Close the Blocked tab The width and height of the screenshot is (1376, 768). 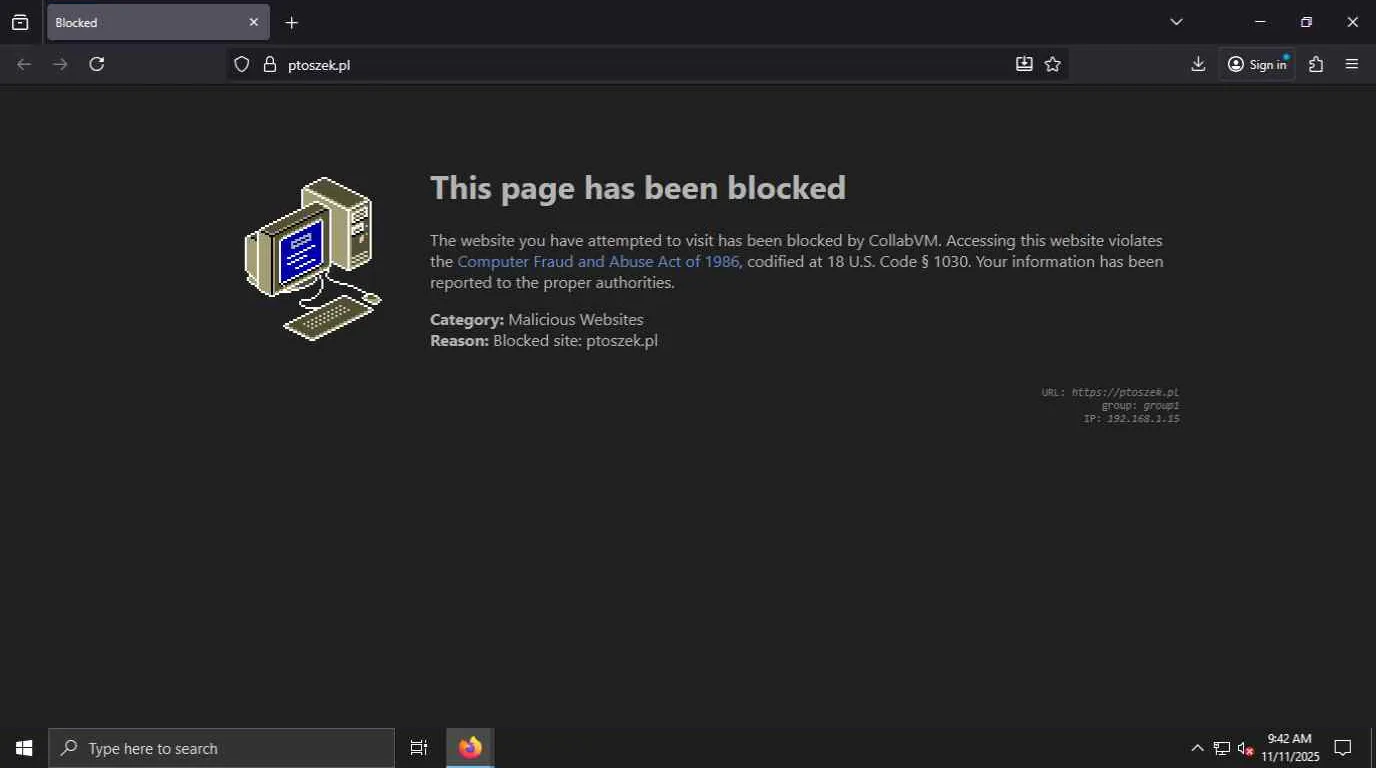click(x=253, y=22)
